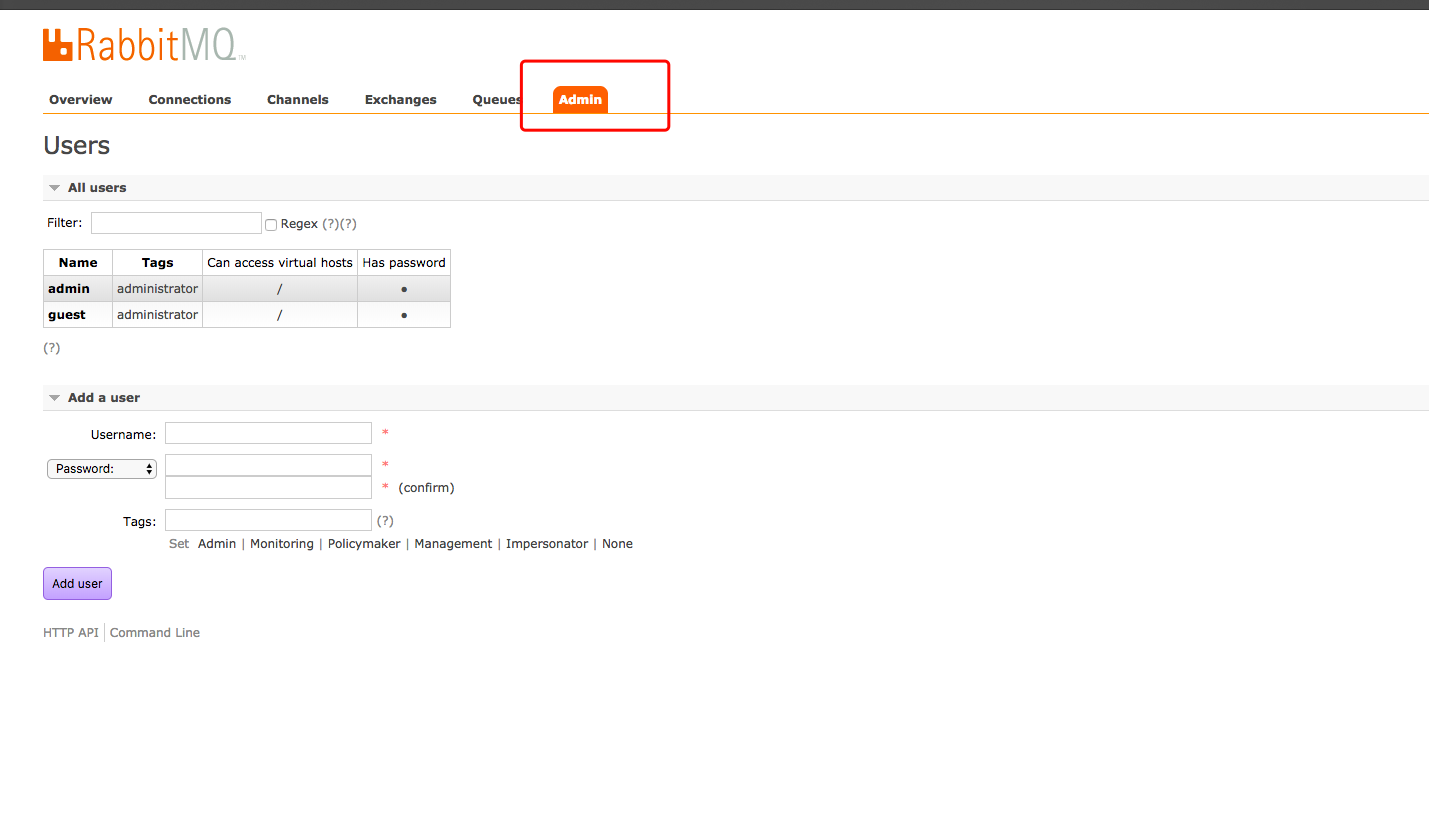The width and height of the screenshot is (1429, 815).
Task: Open the guest user details
Action: (x=67, y=315)
